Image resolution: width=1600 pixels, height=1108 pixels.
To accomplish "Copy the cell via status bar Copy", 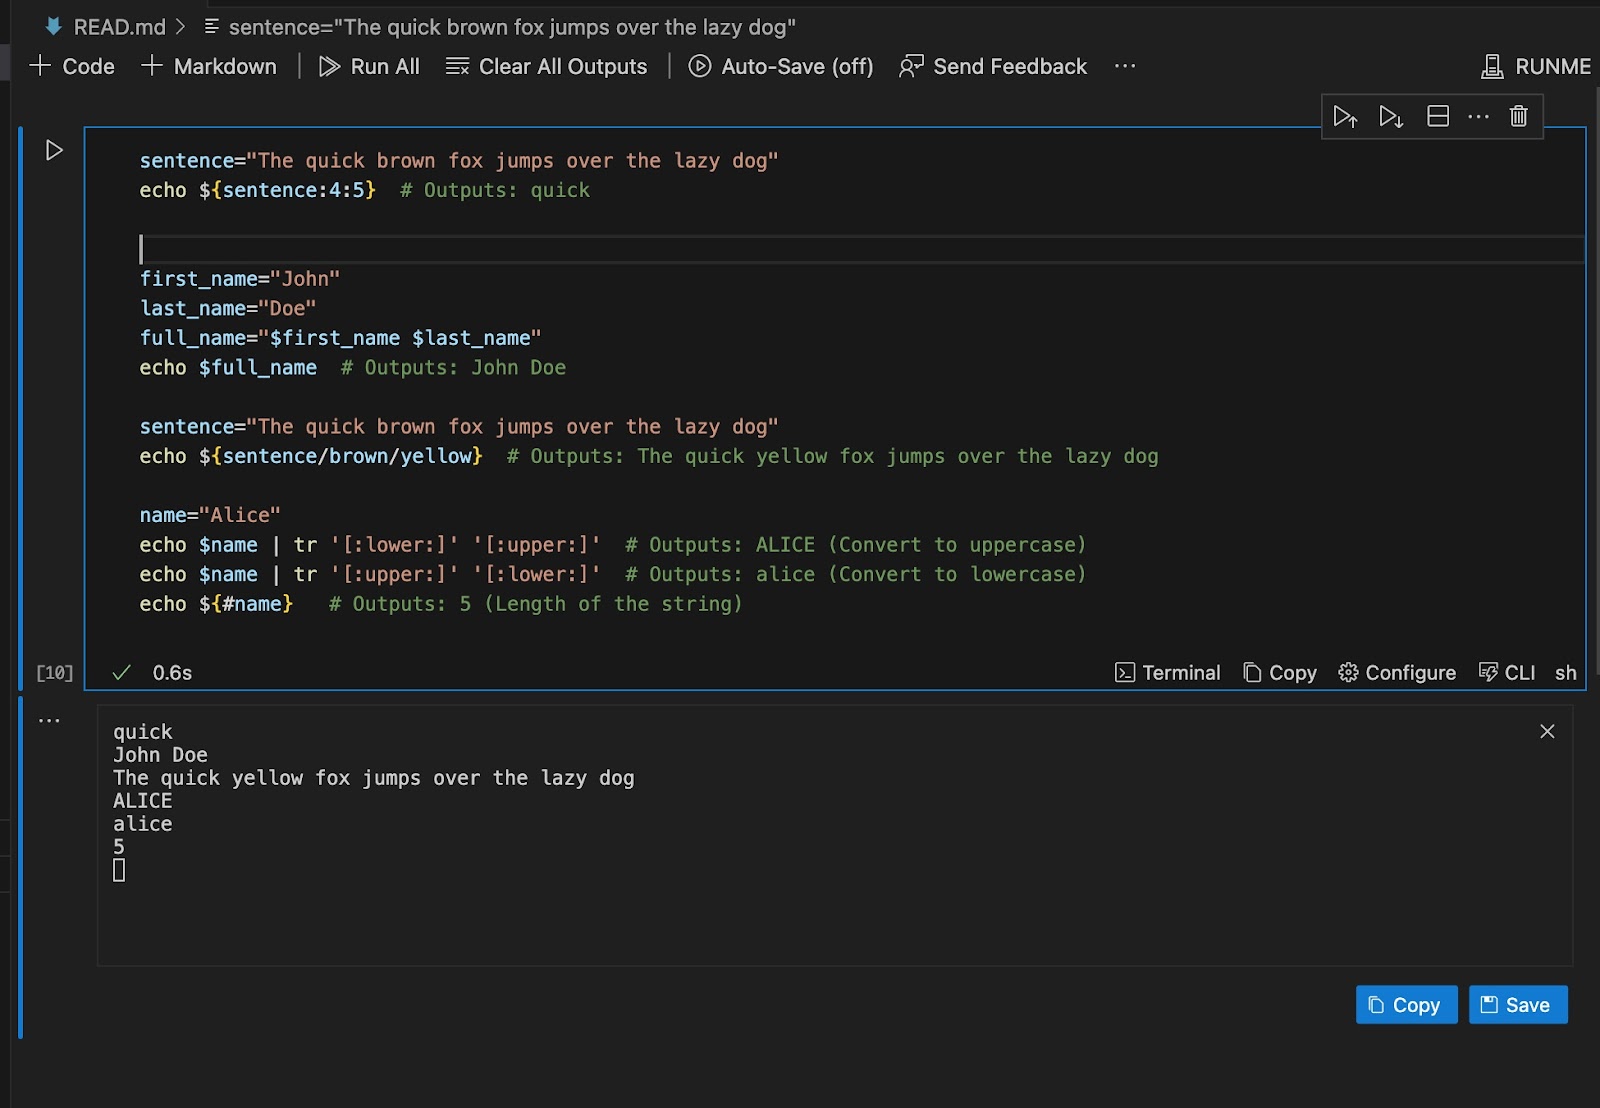I will pyautogui.click(x=1280, y=673).
